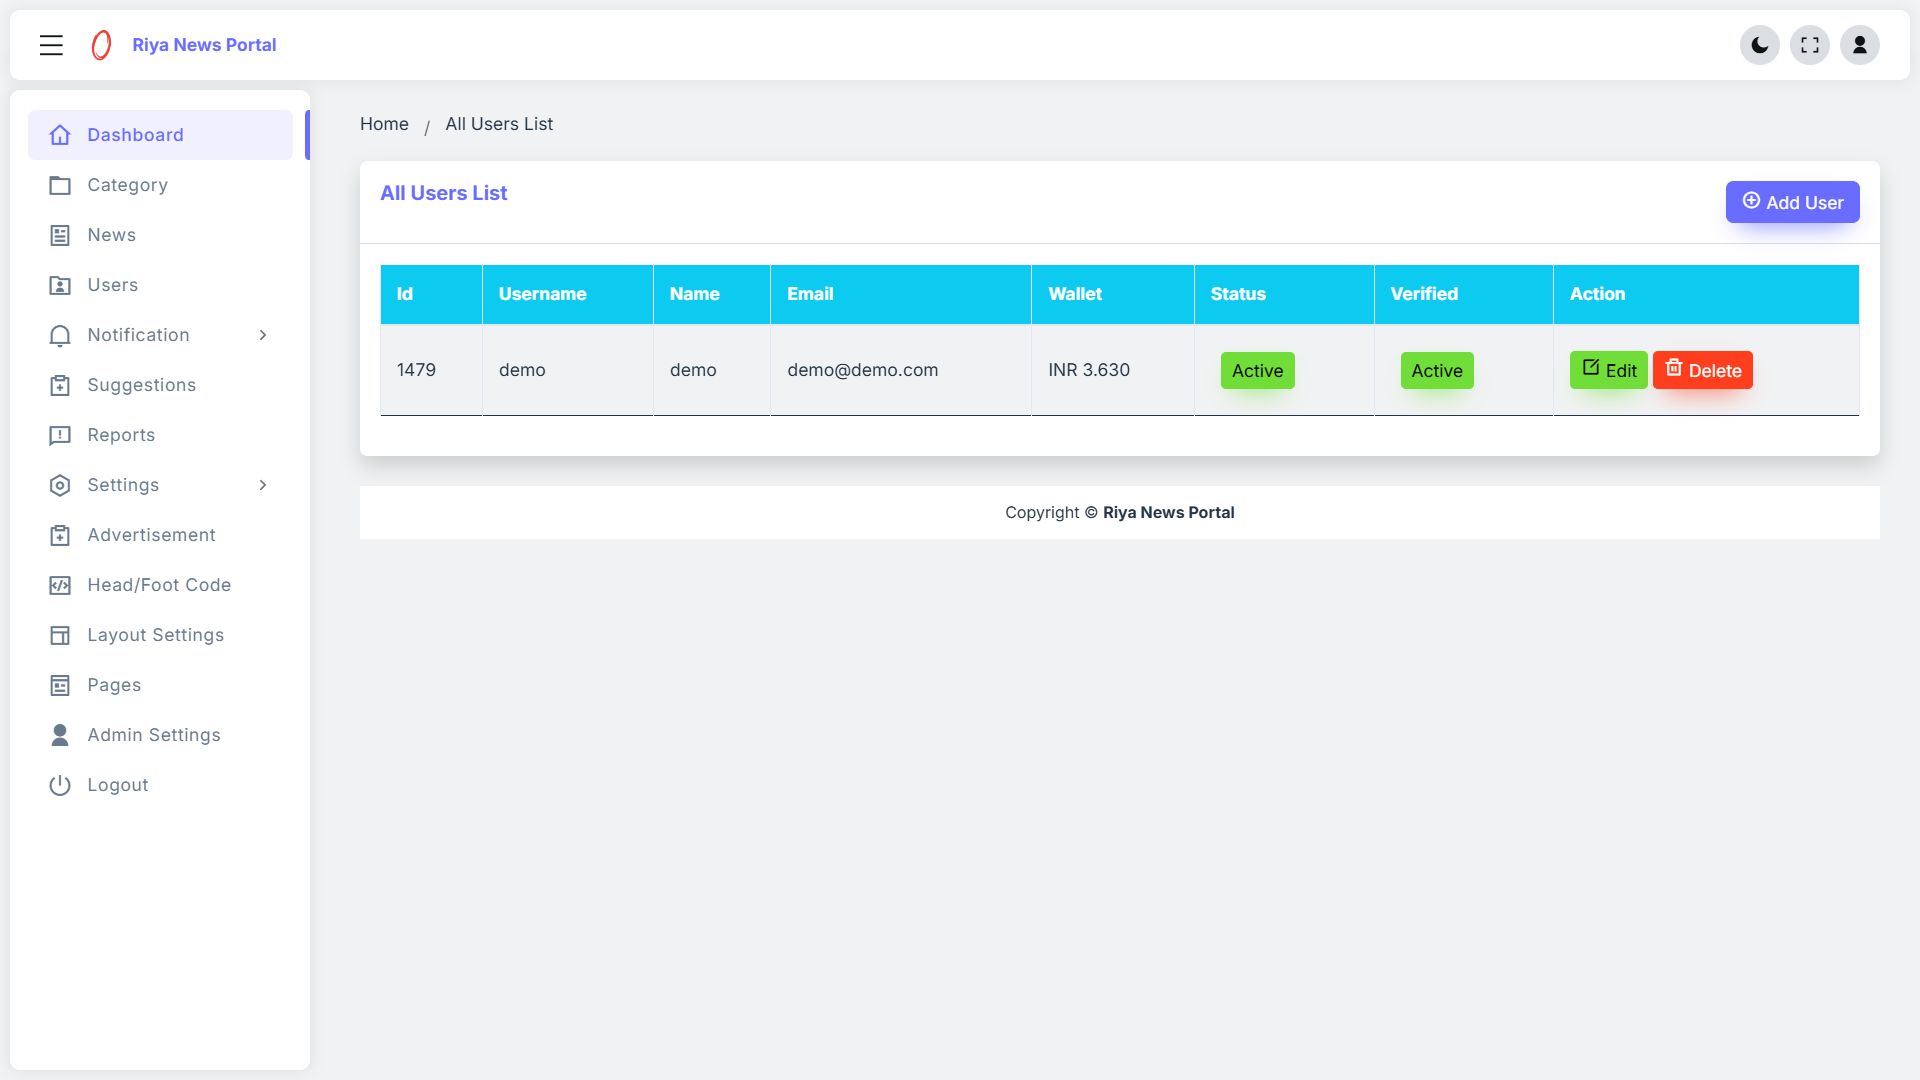Open the user profile avatar icon

1859,45
